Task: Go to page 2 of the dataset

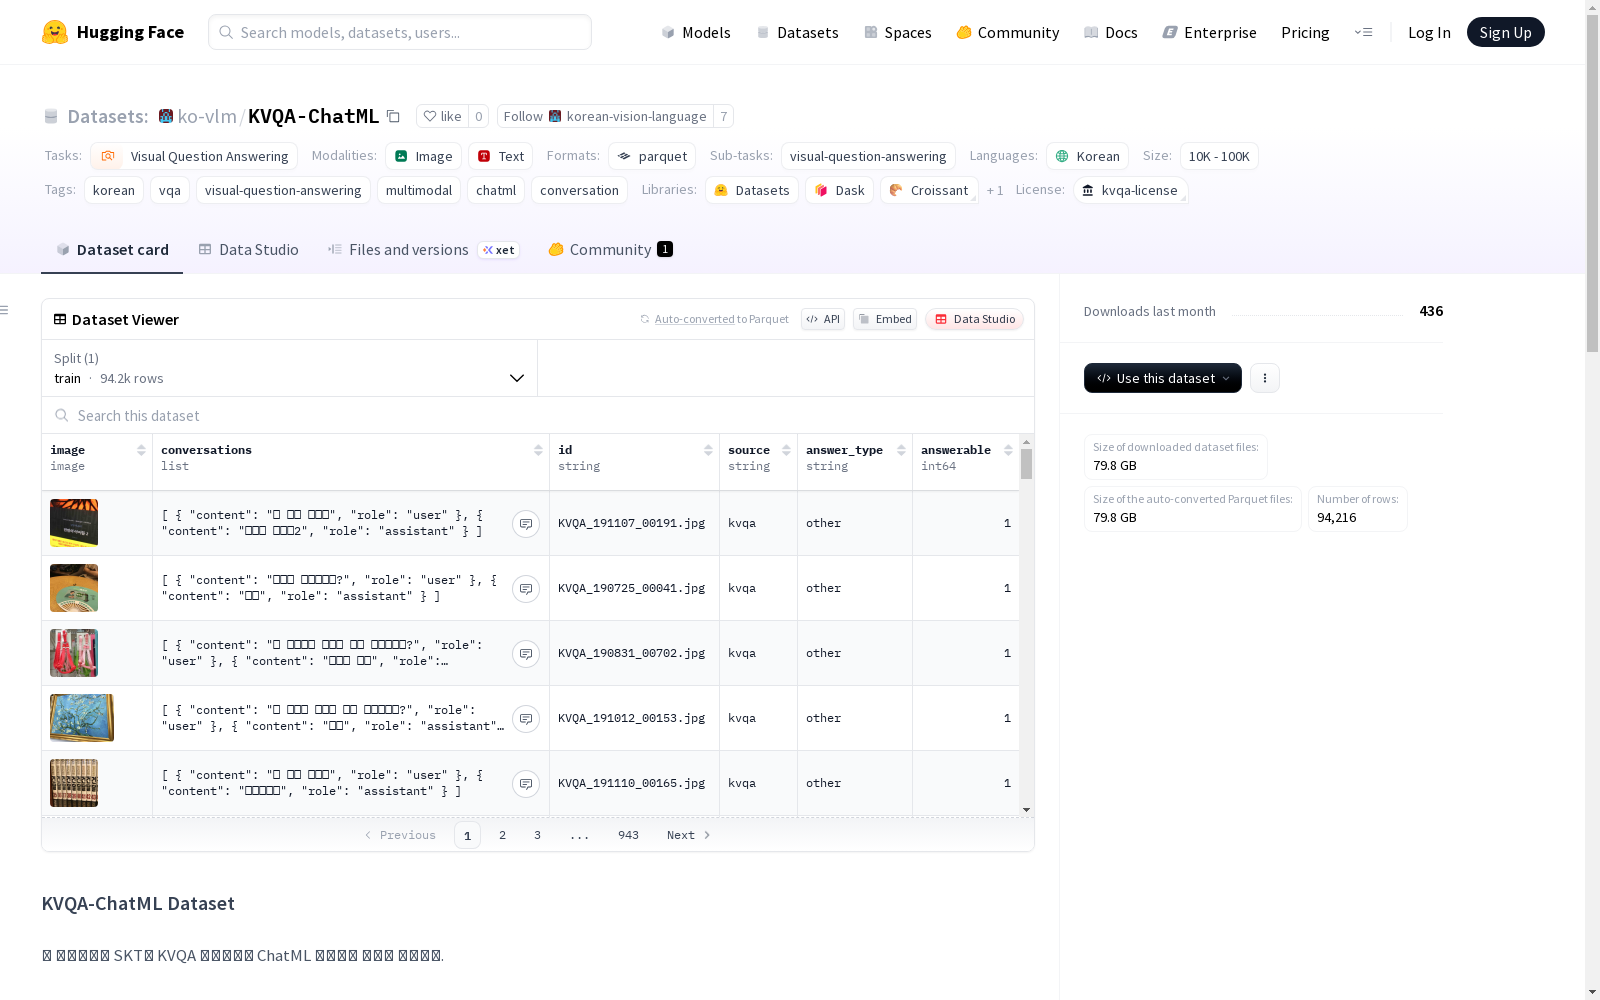Action: coord(502,835)
